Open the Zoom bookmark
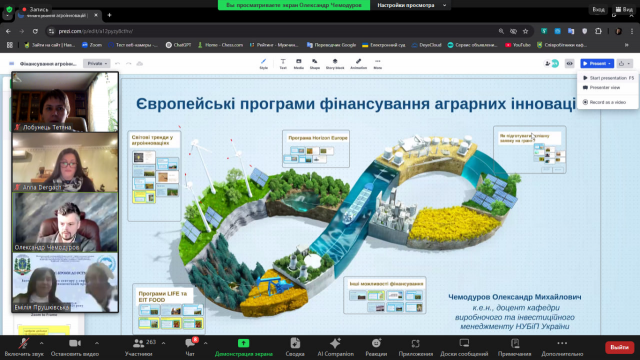Screen dimensions: 640x360 92,45
